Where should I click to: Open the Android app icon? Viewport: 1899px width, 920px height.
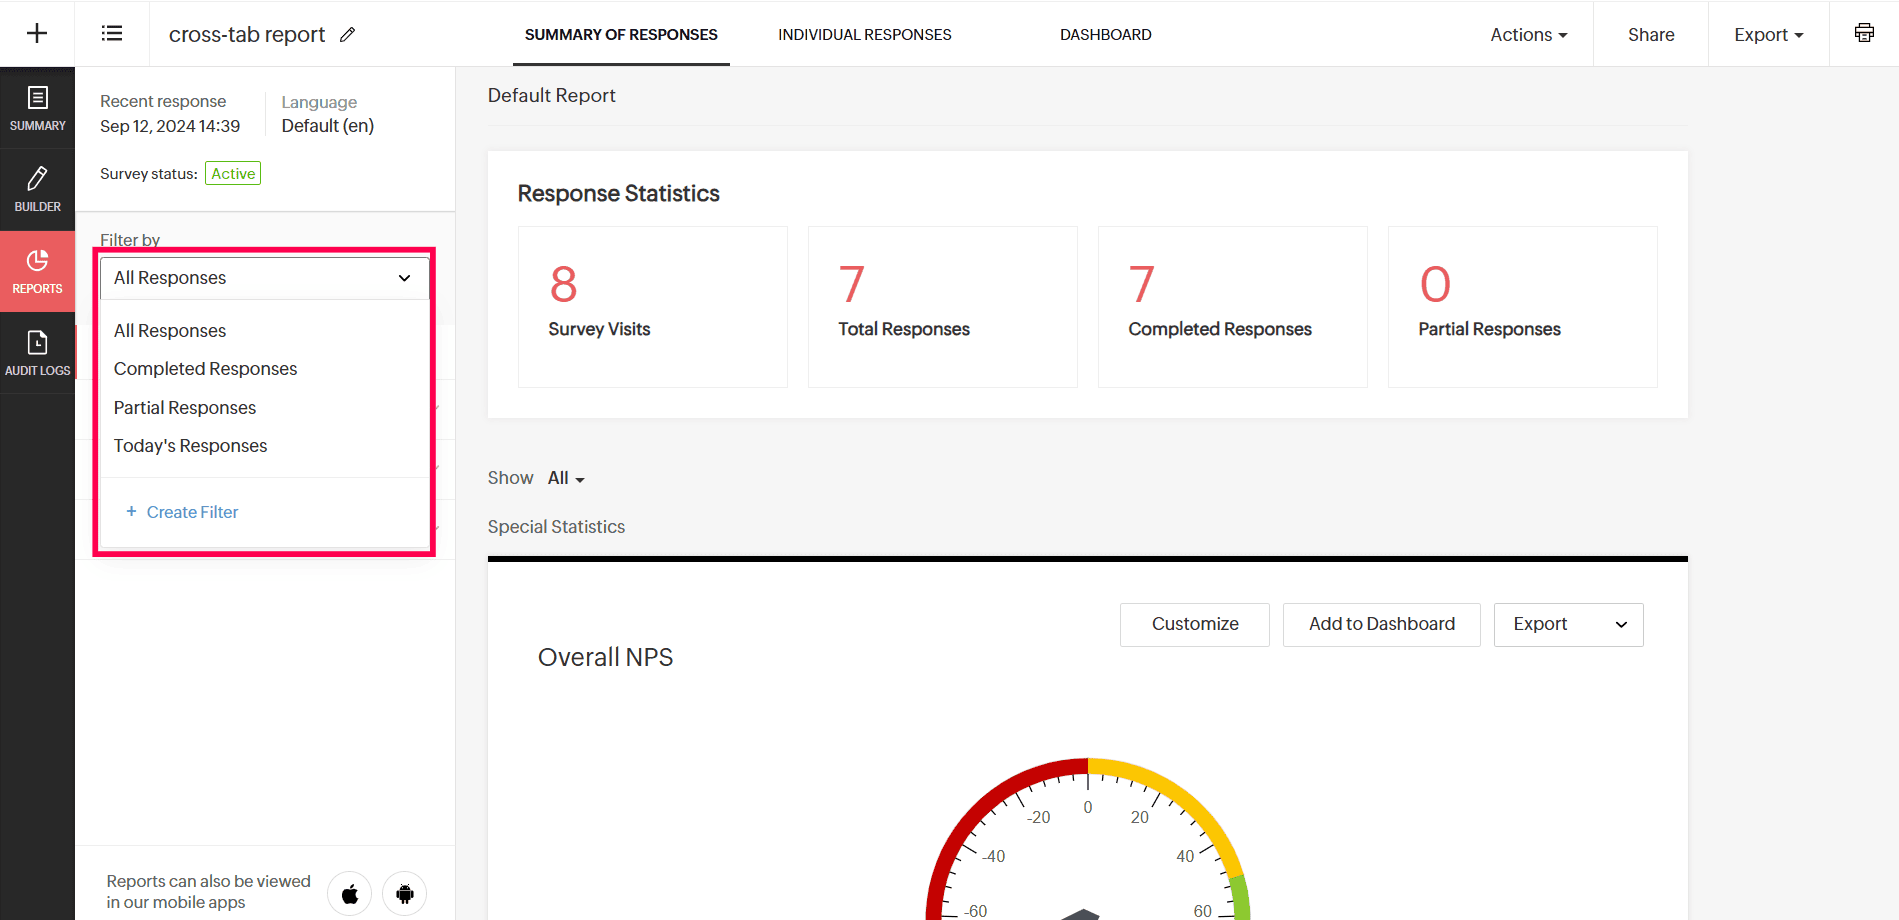[x=404, y=893]
